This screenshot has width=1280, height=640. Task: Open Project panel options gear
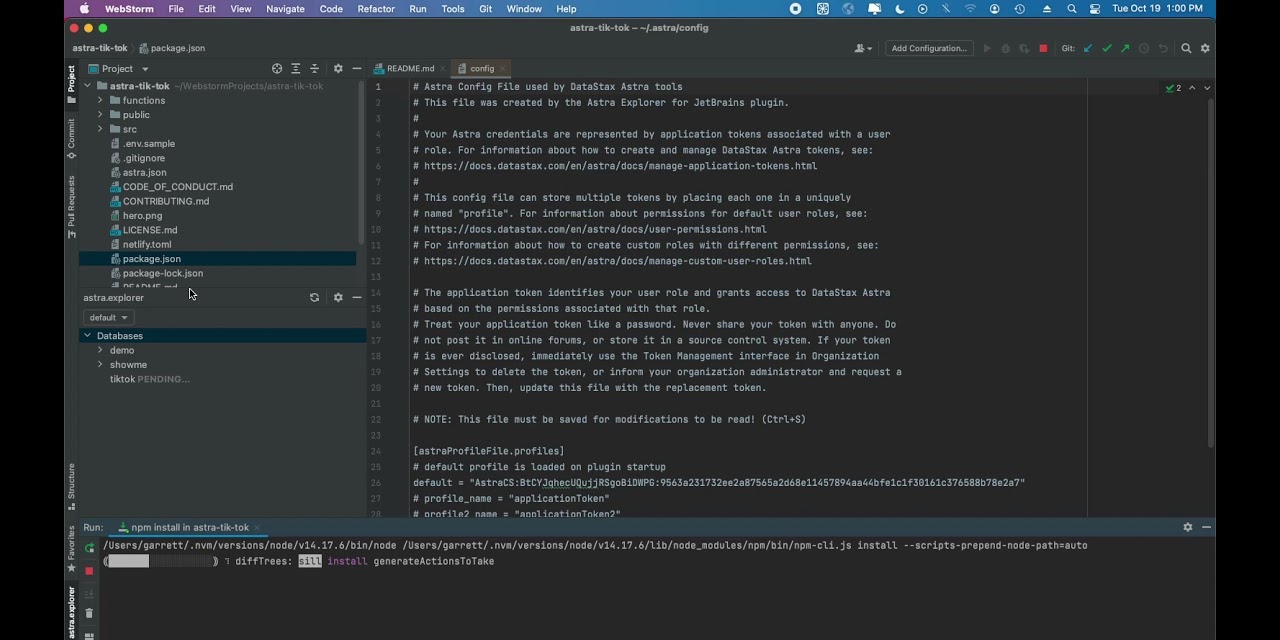point(338,69)
